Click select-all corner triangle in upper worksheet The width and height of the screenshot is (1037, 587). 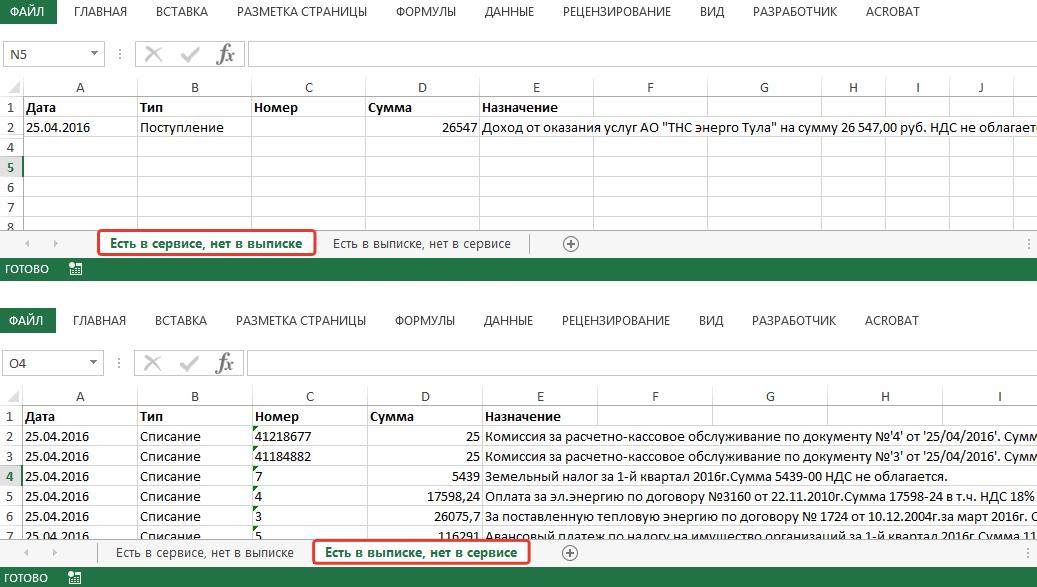click(x=14, y=87)
